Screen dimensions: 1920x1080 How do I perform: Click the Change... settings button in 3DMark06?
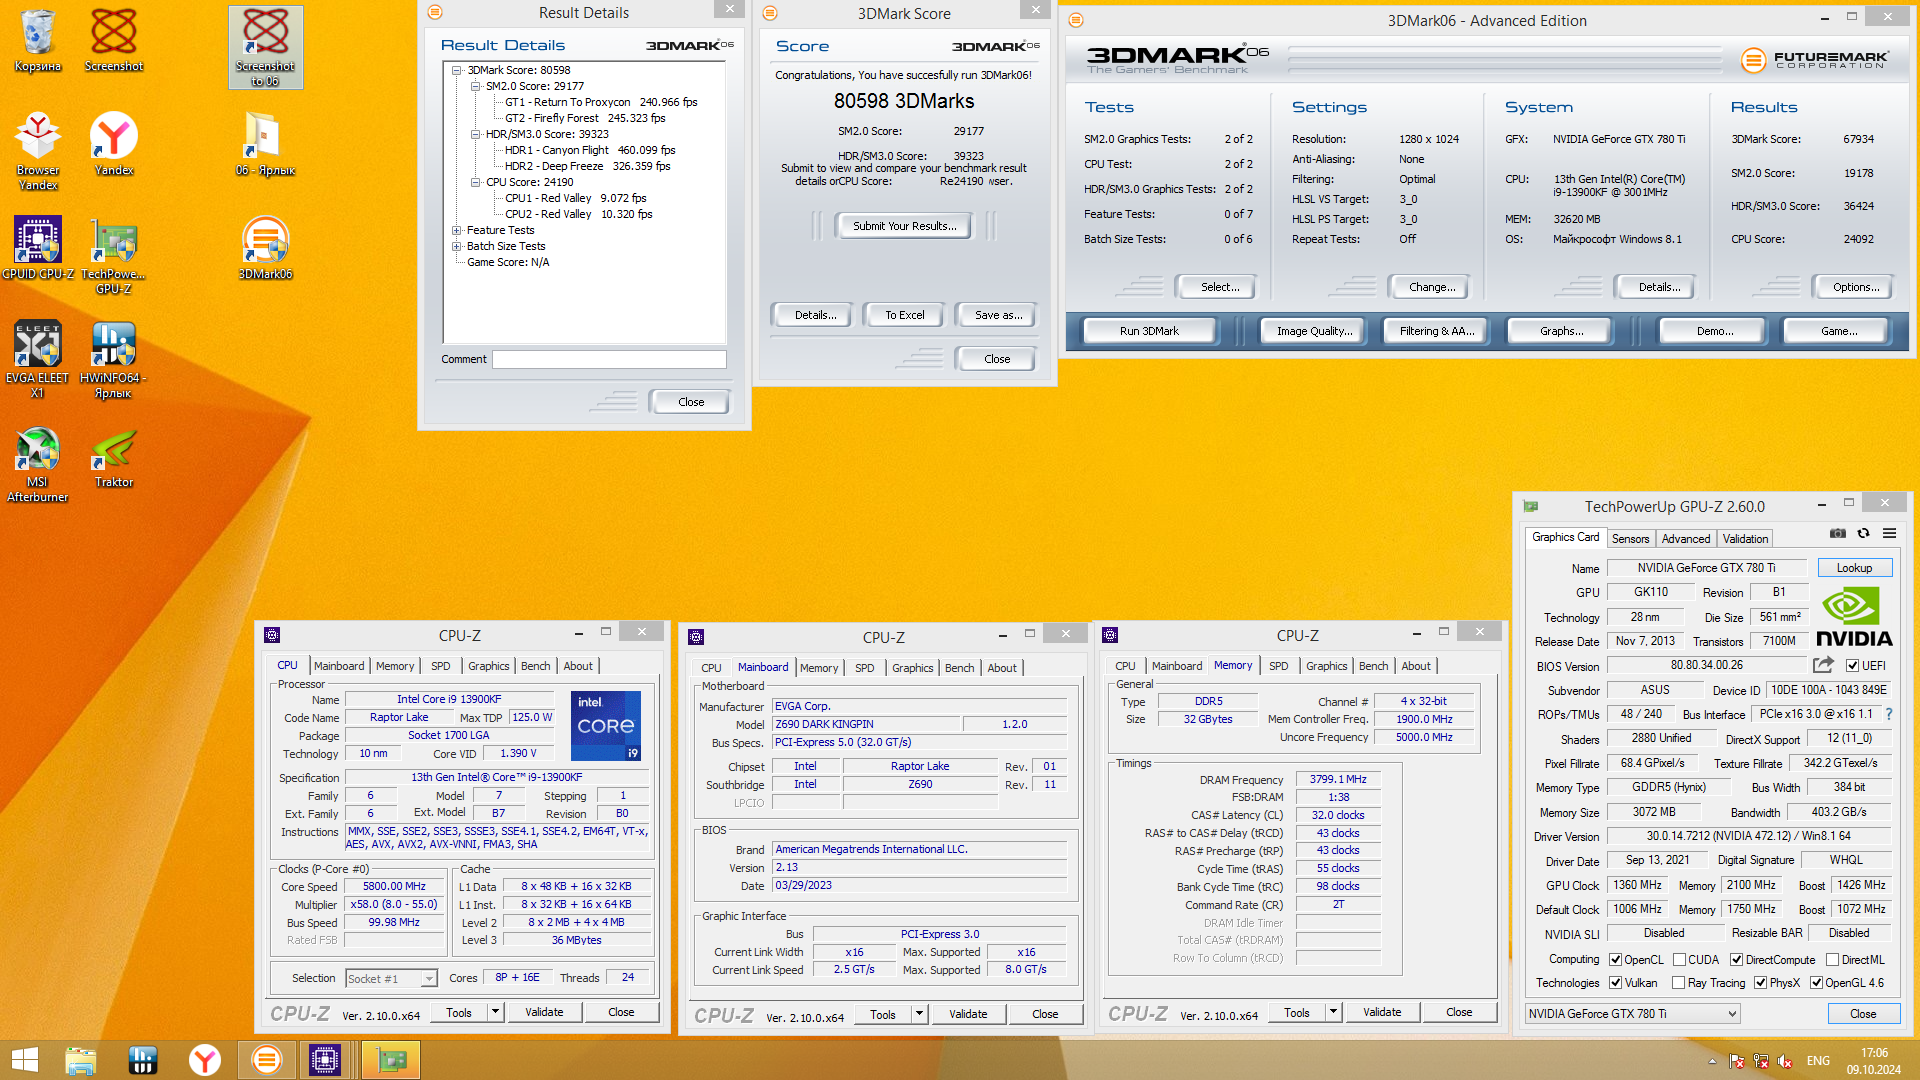coord(1431,287)
